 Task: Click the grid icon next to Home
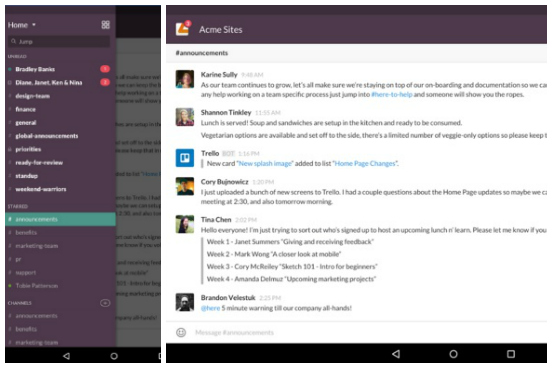(x=105, y=25)
